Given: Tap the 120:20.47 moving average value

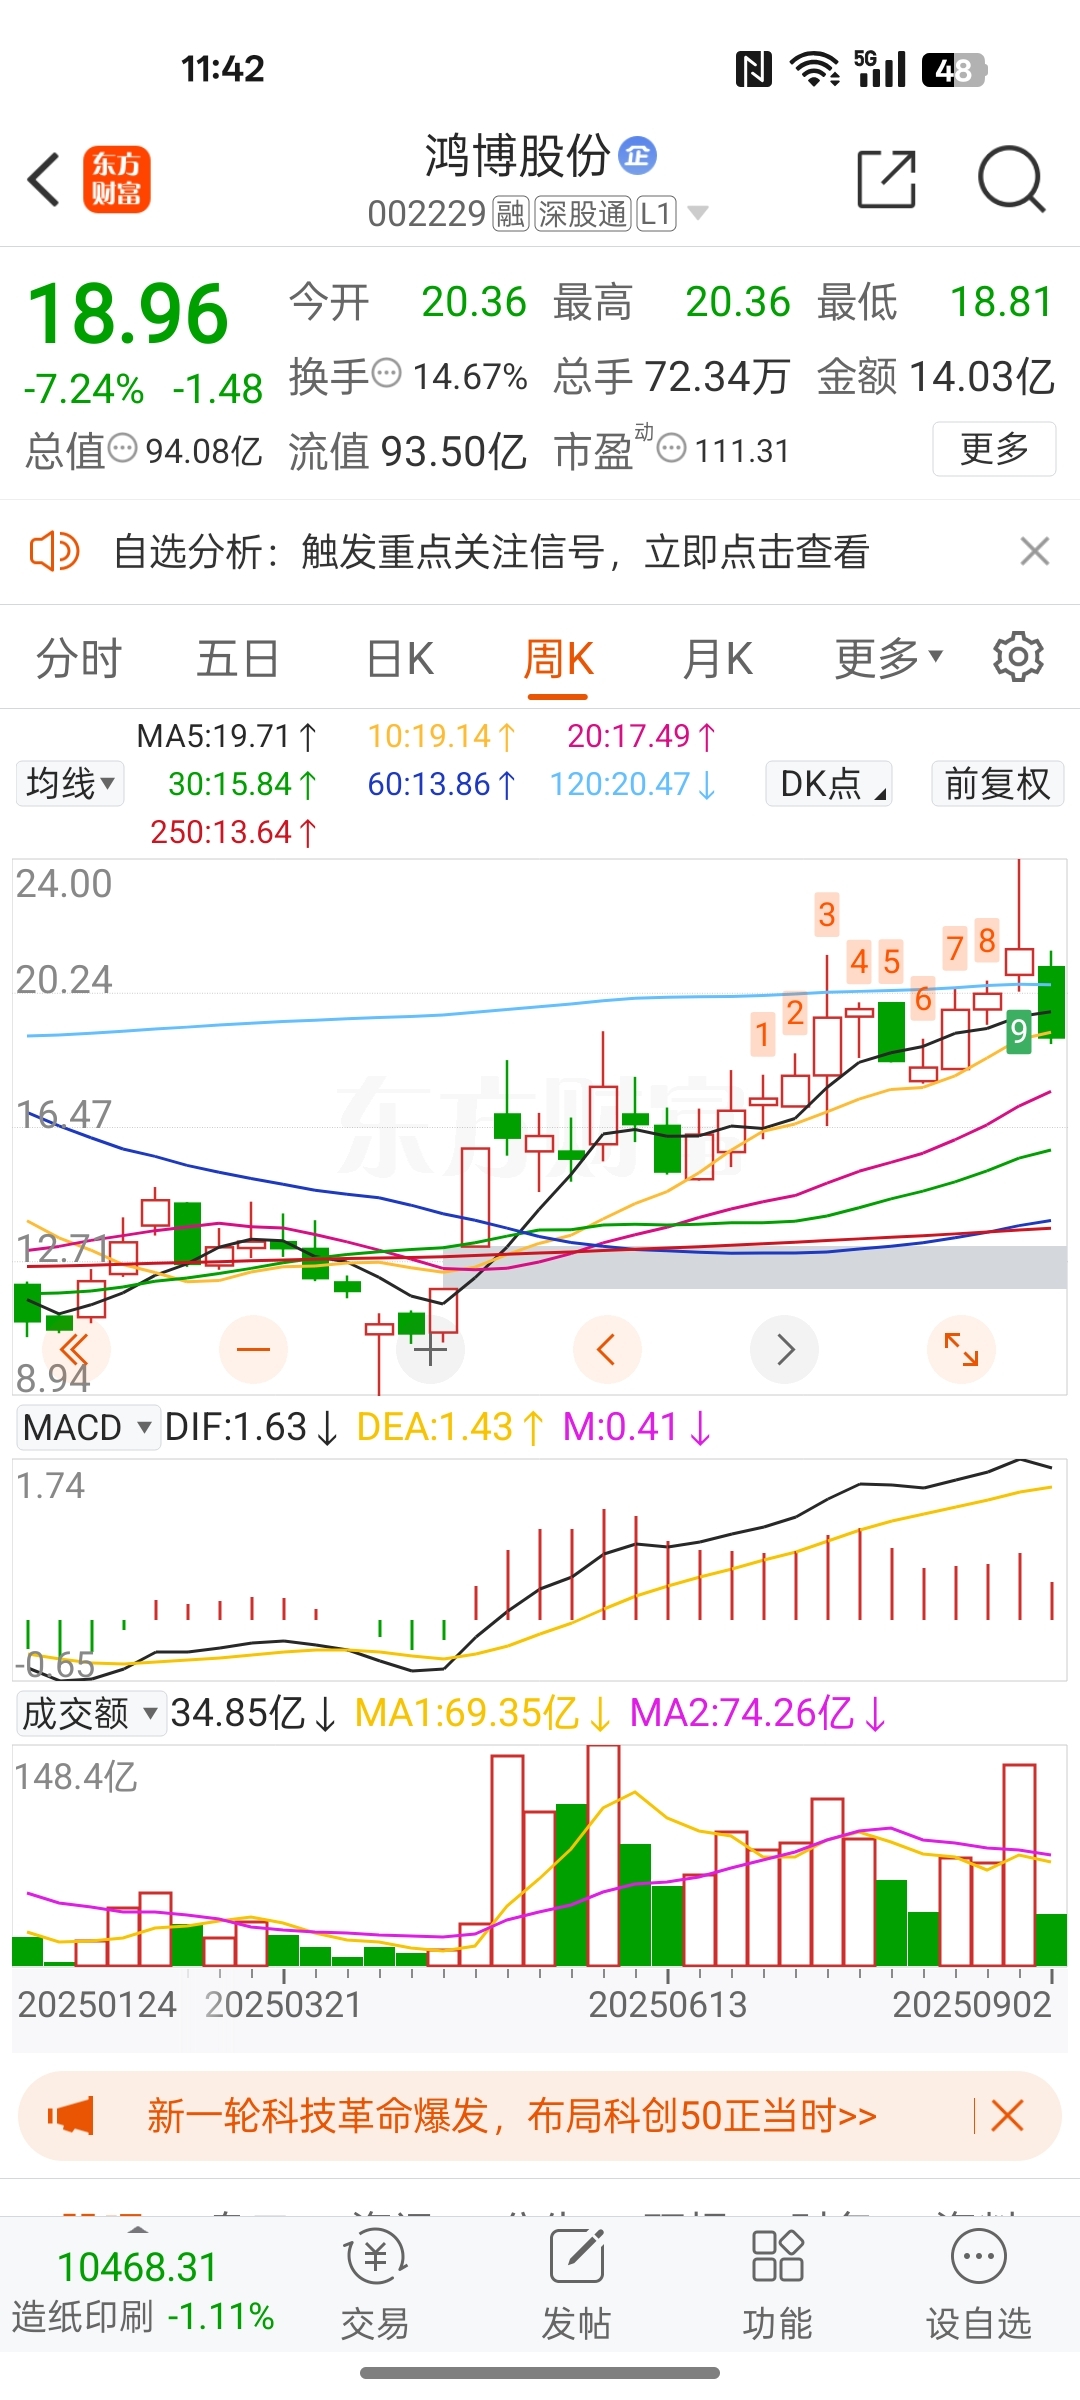Looking at the screenshot, I should (x=633, y=784).
